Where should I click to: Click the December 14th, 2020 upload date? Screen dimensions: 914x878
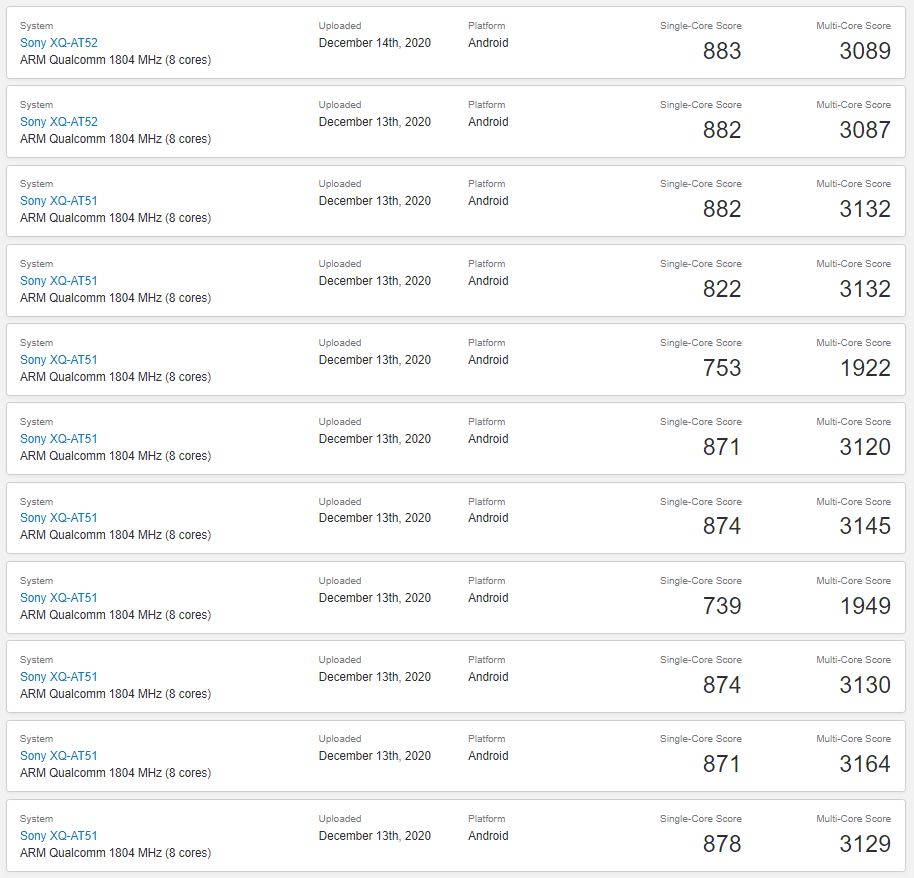pyautogui.click(x=375, y=43)
